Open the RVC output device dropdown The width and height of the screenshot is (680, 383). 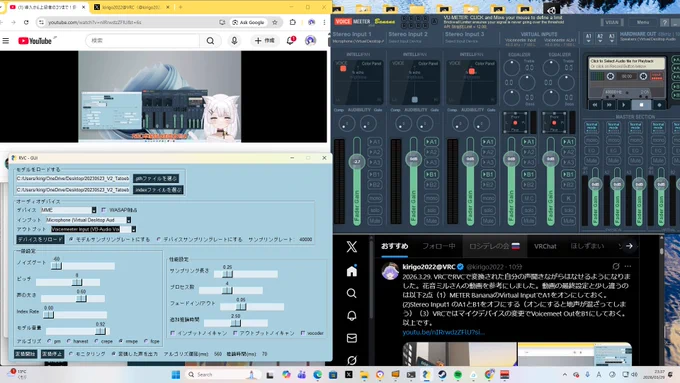click(134, 229)
